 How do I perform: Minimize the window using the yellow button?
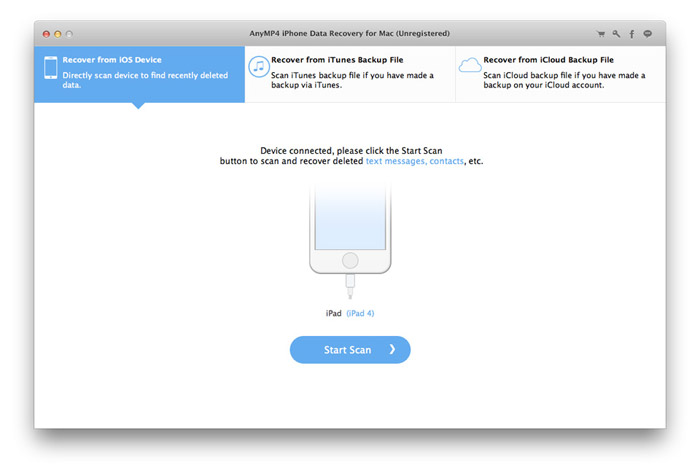pos(58,33)
